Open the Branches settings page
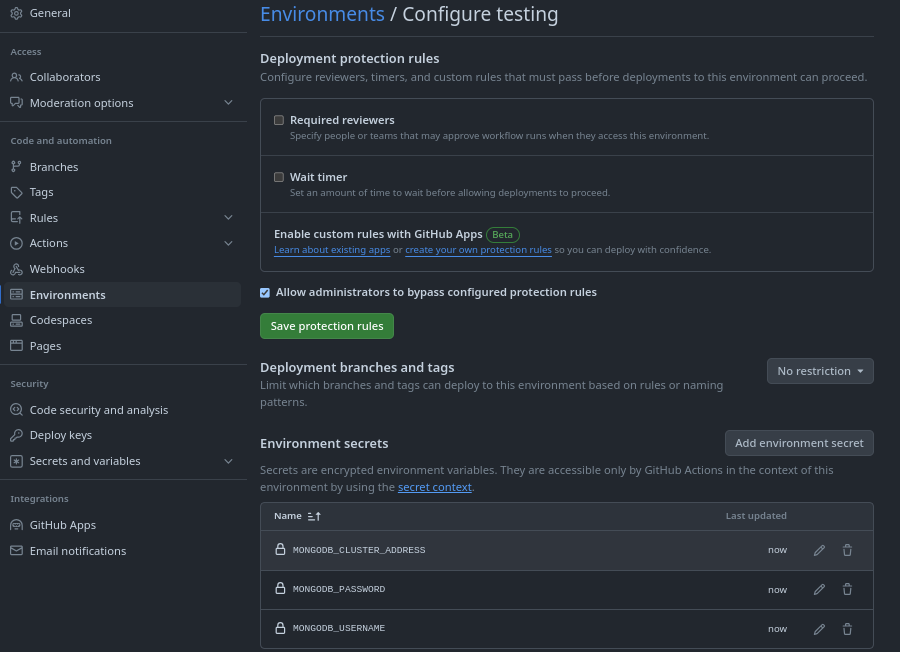Viewport: 900px width, 652px height. pyautogui.click(x=54, y=167)
